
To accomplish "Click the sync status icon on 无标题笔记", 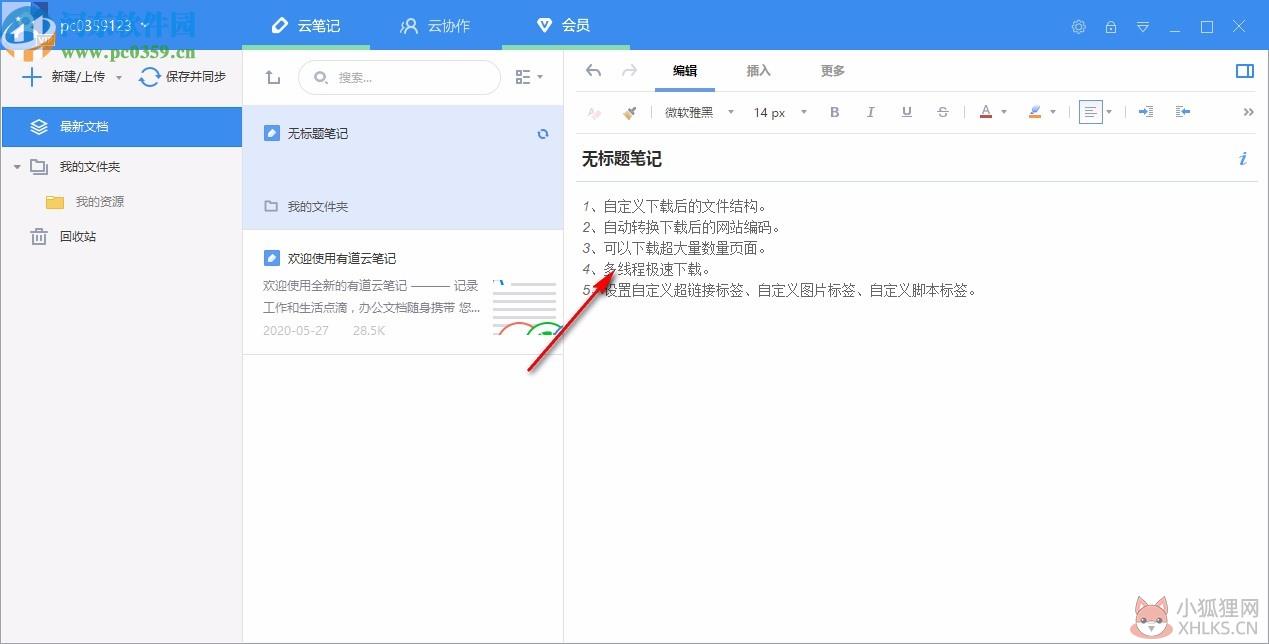I will (543, 133).
